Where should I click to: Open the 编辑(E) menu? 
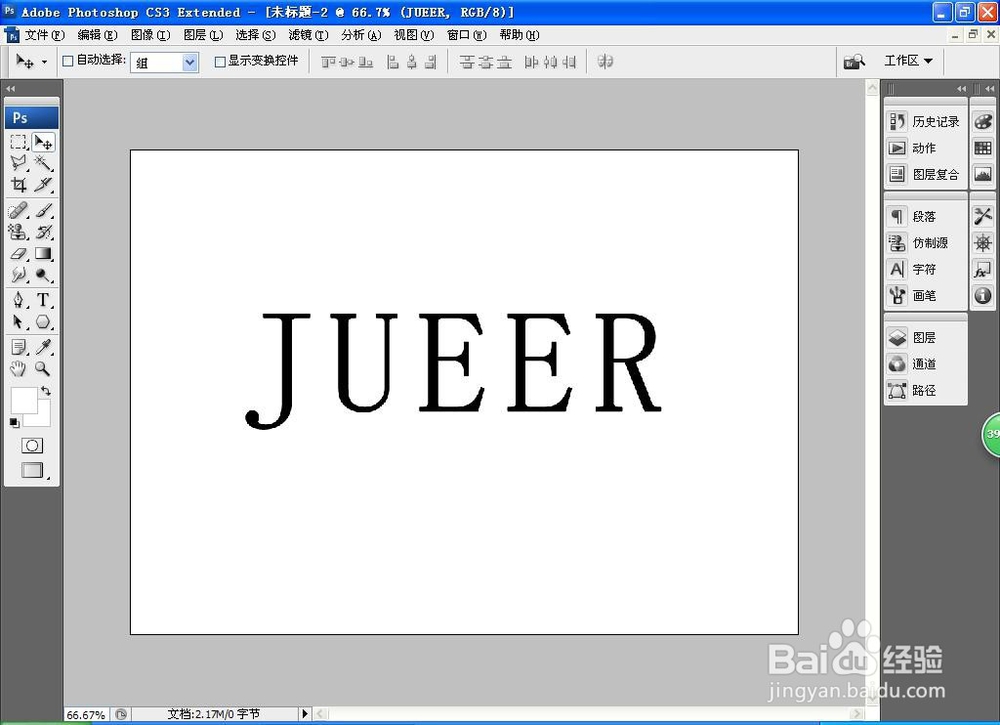(98, 35)
